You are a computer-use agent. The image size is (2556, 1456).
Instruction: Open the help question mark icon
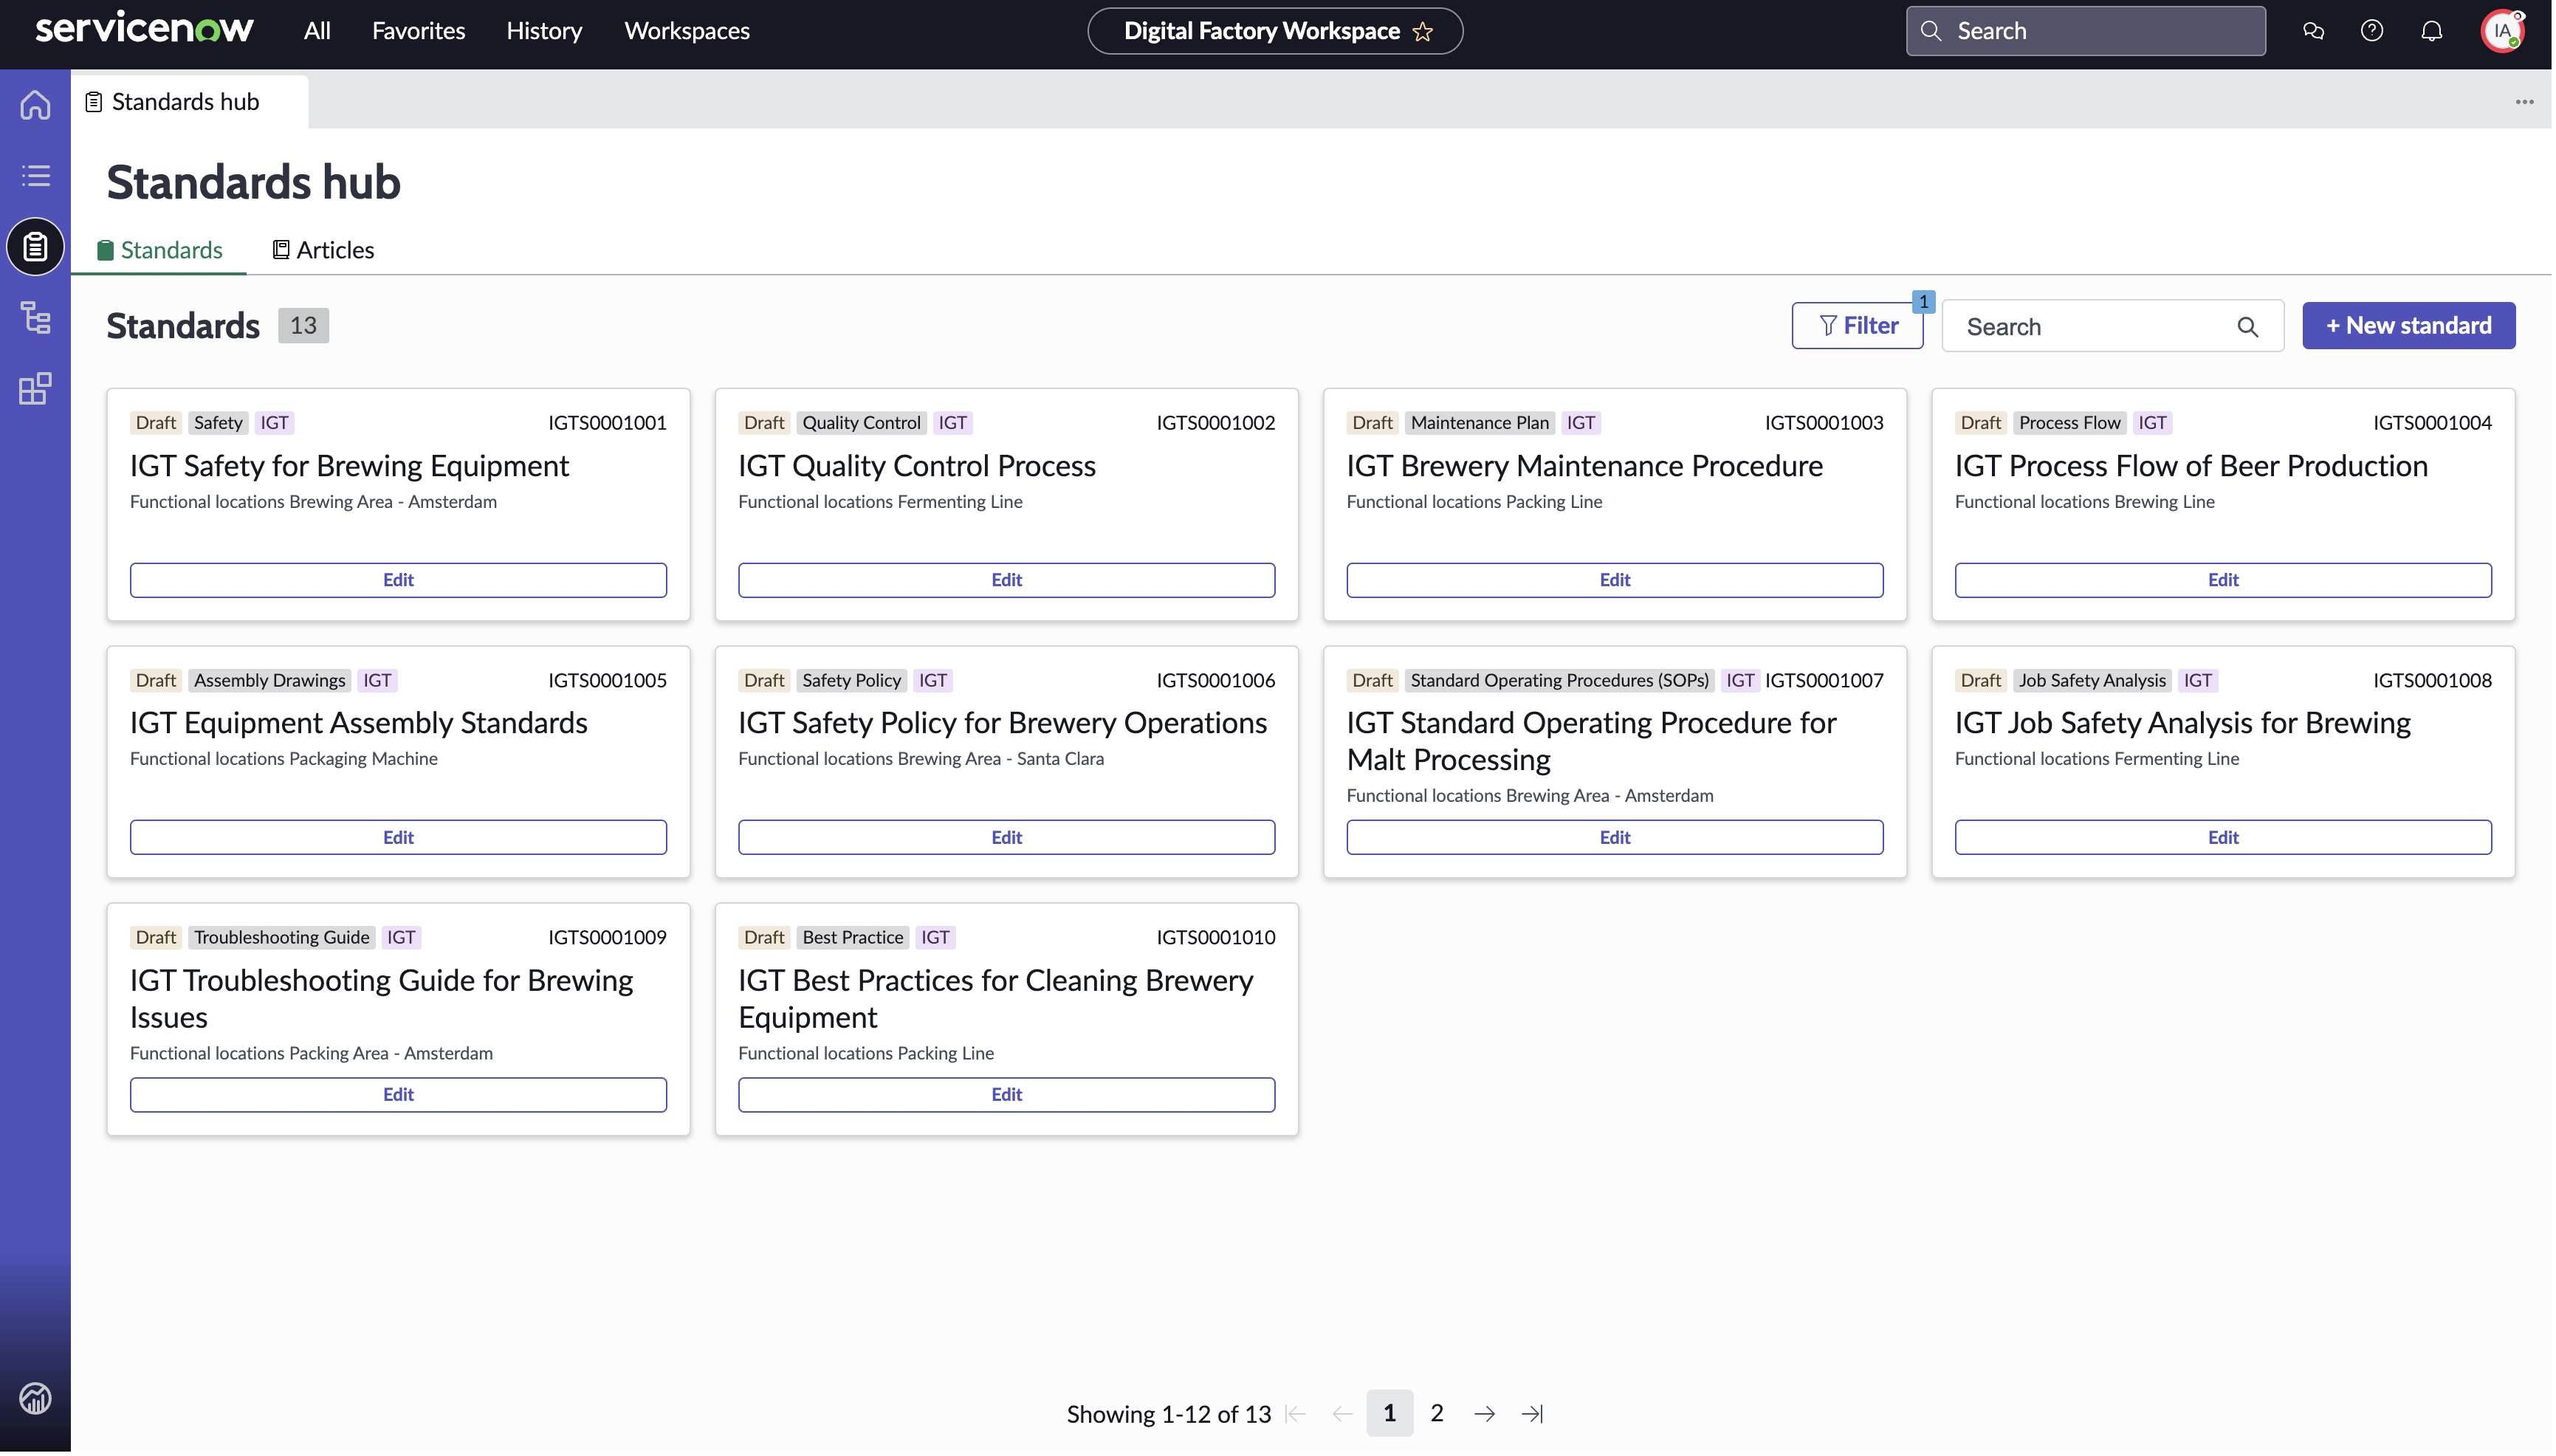point(2372,31)
